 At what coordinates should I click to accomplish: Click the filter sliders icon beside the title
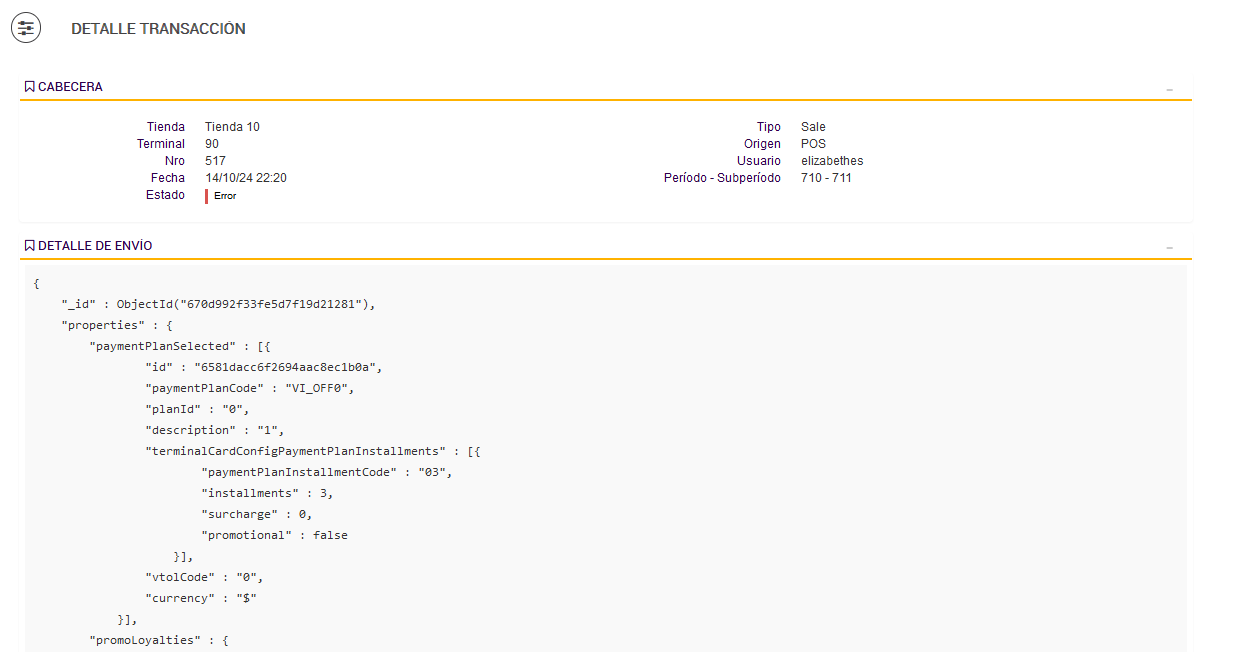click(x=26, y=29)
